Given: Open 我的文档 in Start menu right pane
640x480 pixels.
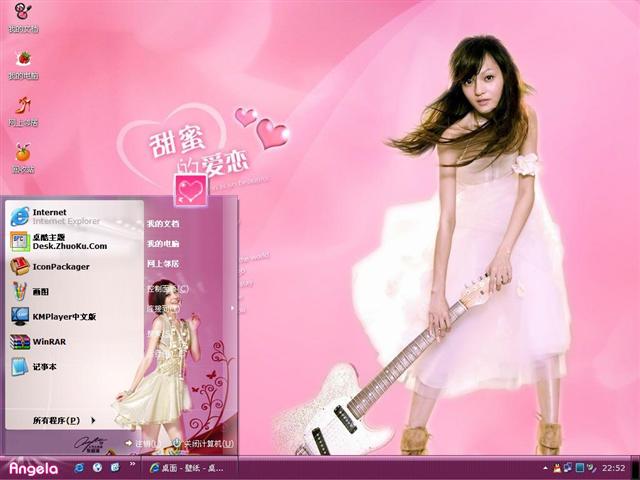Looking at the screenshot, I should click(x=163, y=223).
